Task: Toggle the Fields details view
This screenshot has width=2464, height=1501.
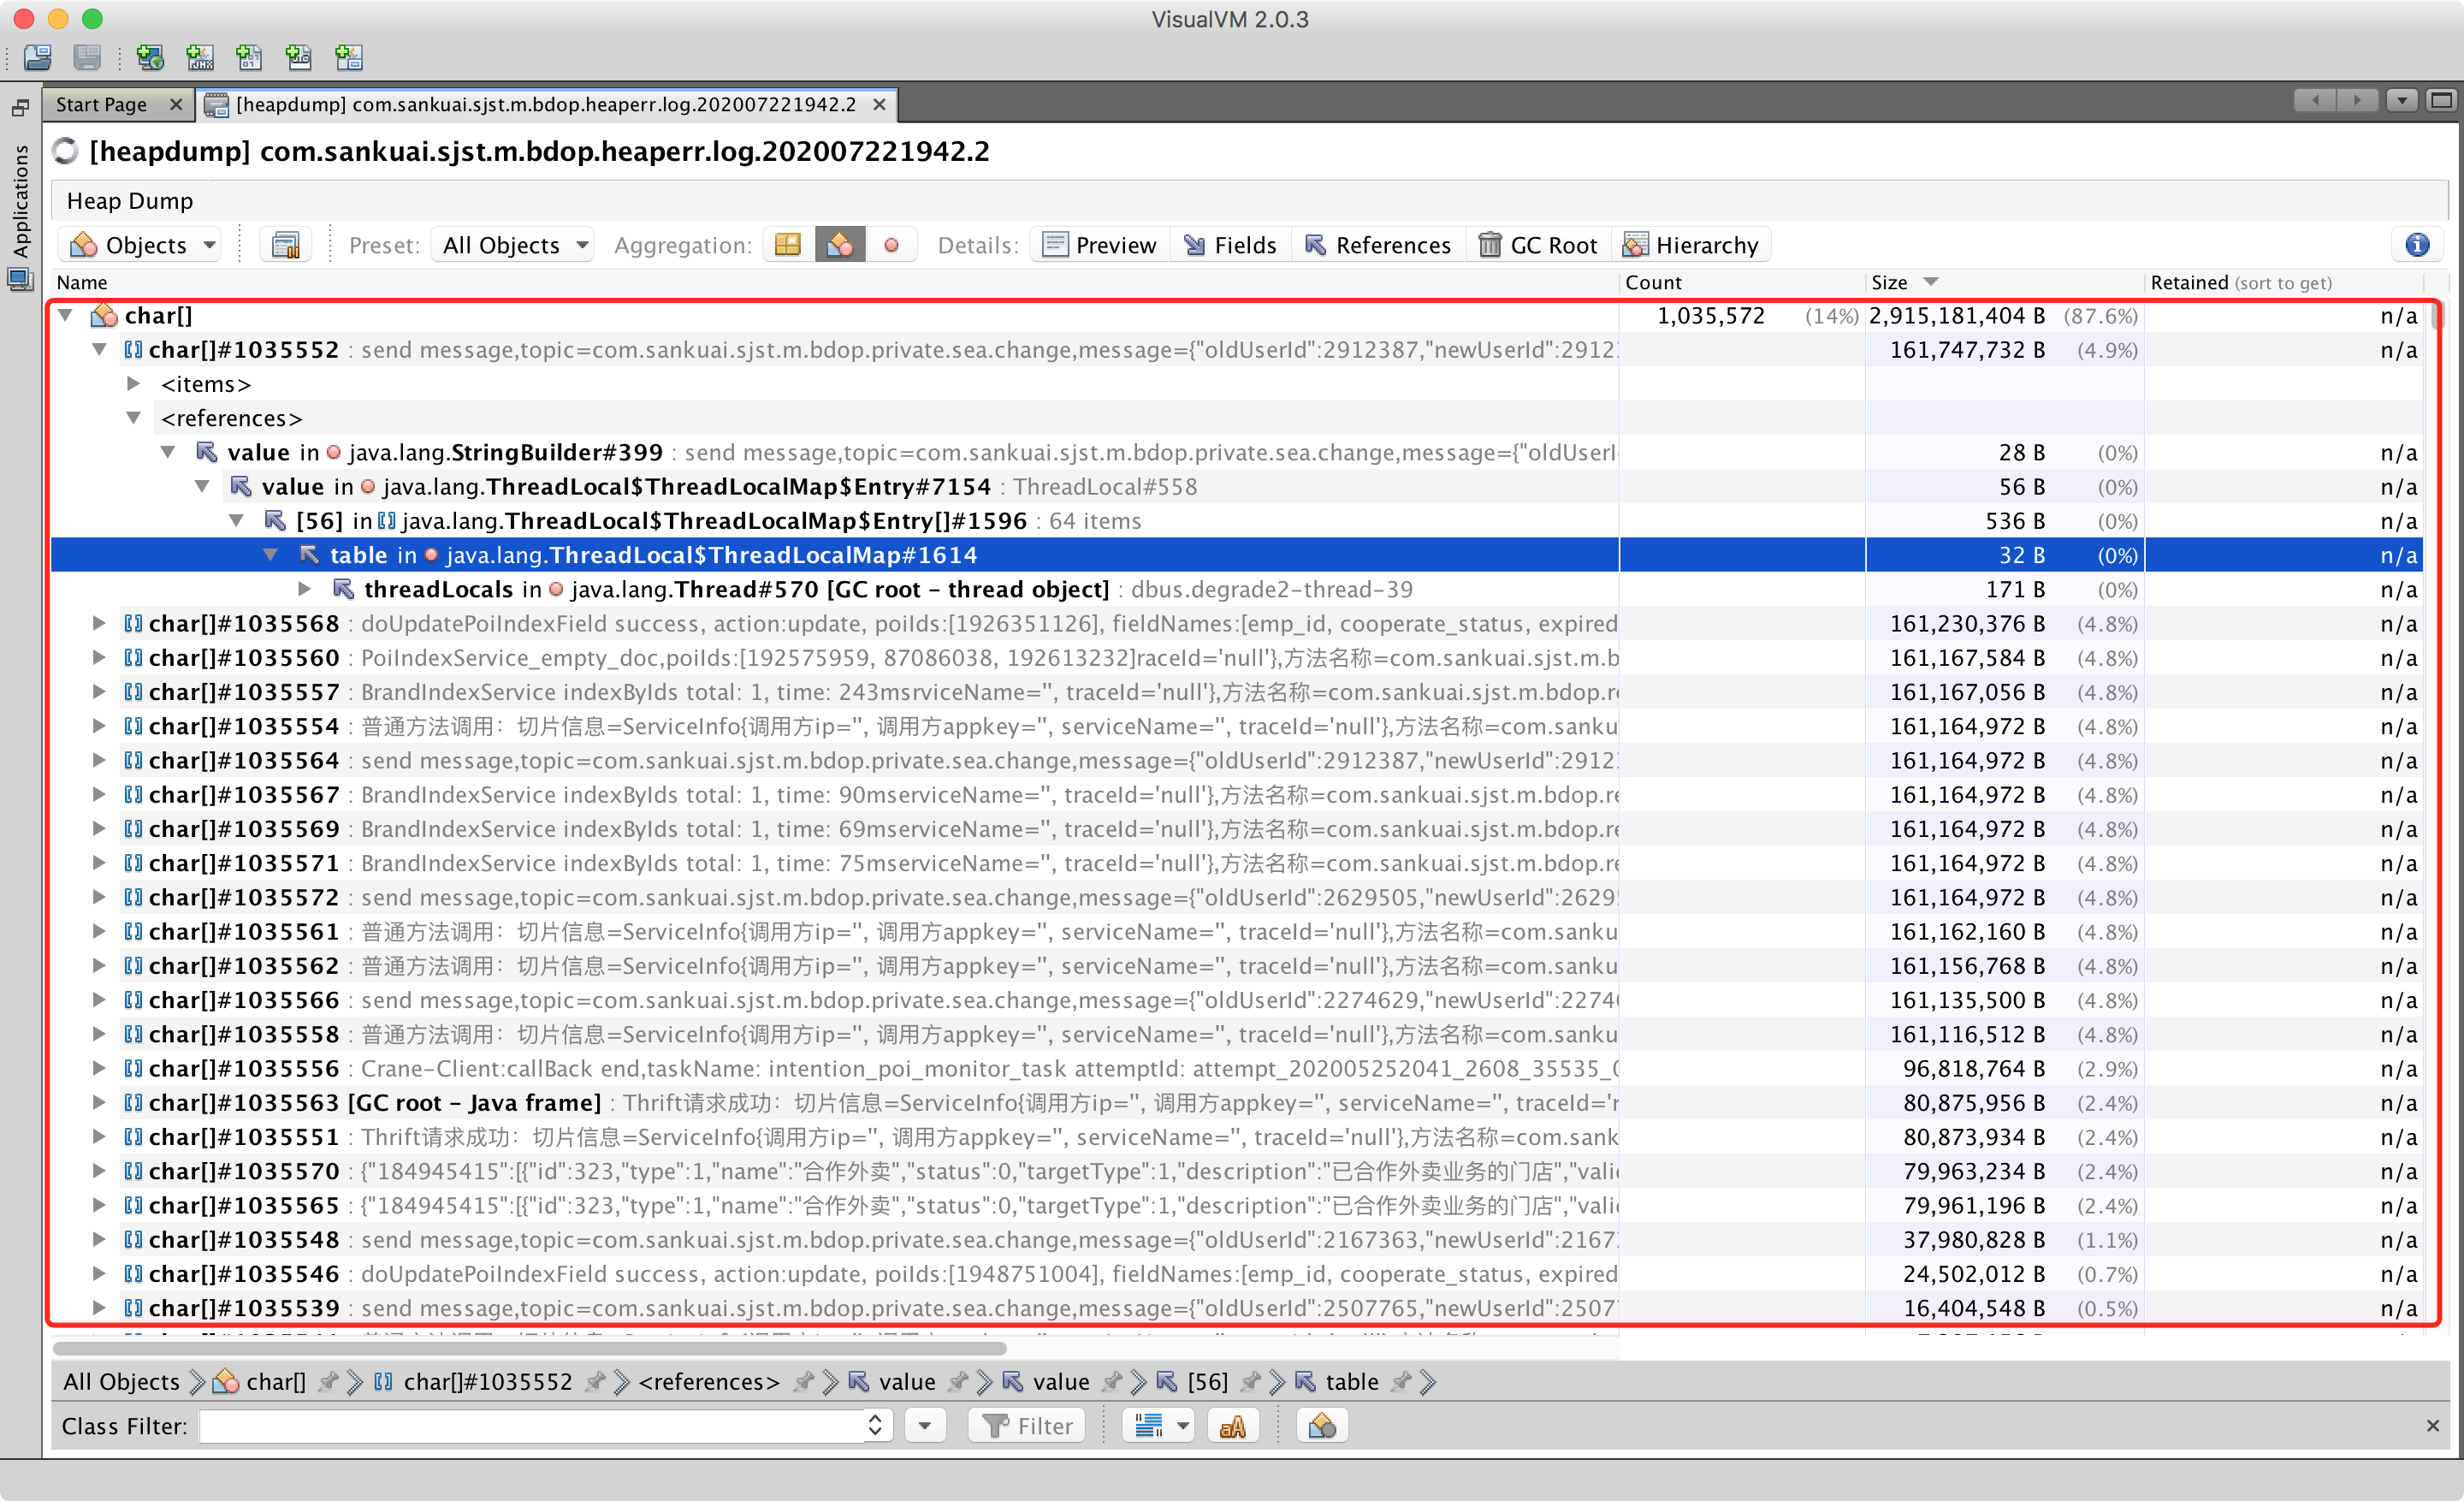Action: click(x=1230, y=245)
